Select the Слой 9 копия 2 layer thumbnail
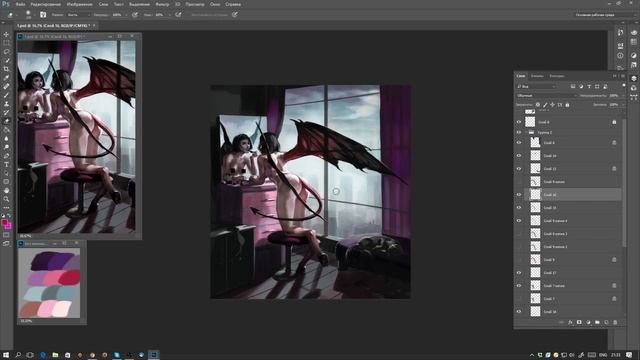Screen dimensions: 640x360 (x=535, y=247)
